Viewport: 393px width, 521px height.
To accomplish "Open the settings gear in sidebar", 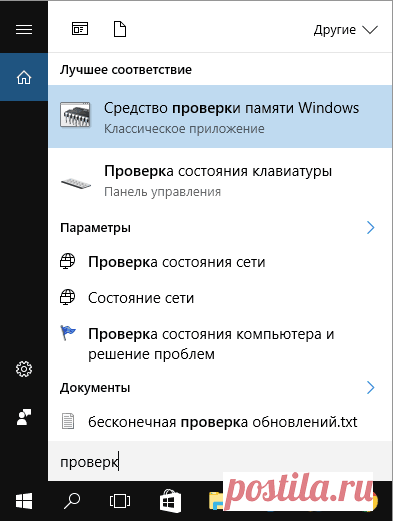I will pos(24,369).
